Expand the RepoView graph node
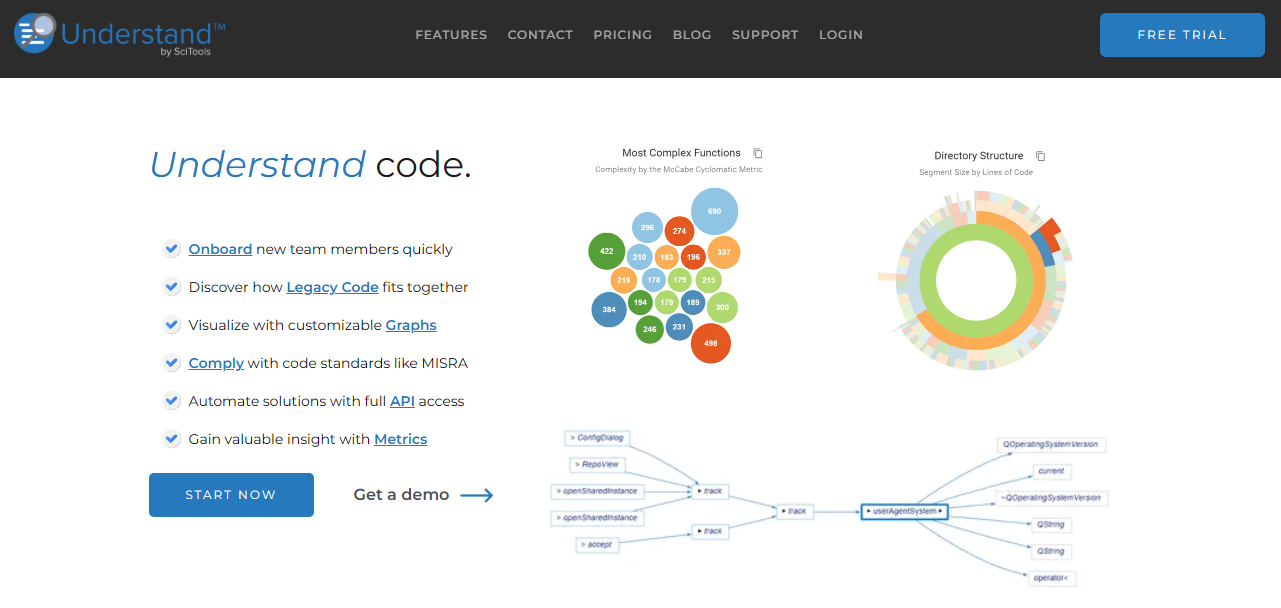 point(597,464)
